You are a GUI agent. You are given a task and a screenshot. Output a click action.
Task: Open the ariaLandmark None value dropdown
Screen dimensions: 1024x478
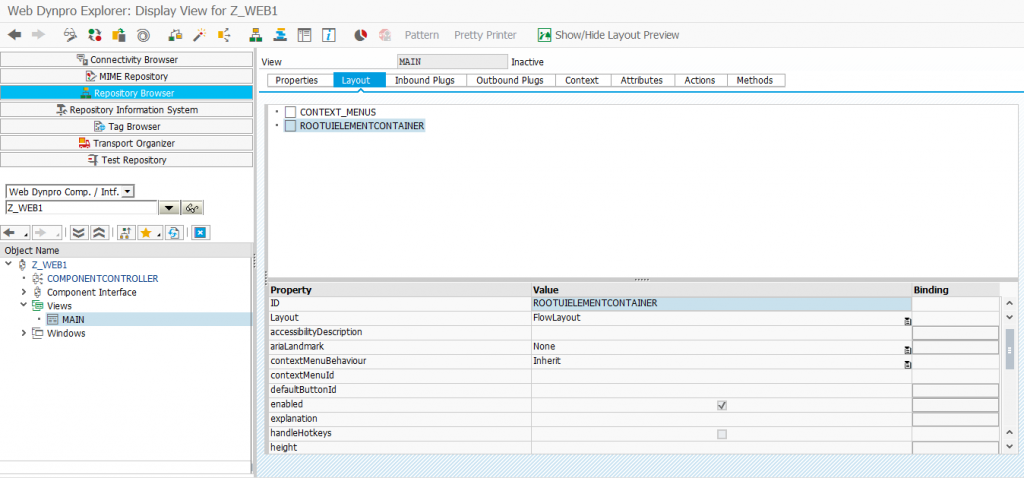click(908, 350)
